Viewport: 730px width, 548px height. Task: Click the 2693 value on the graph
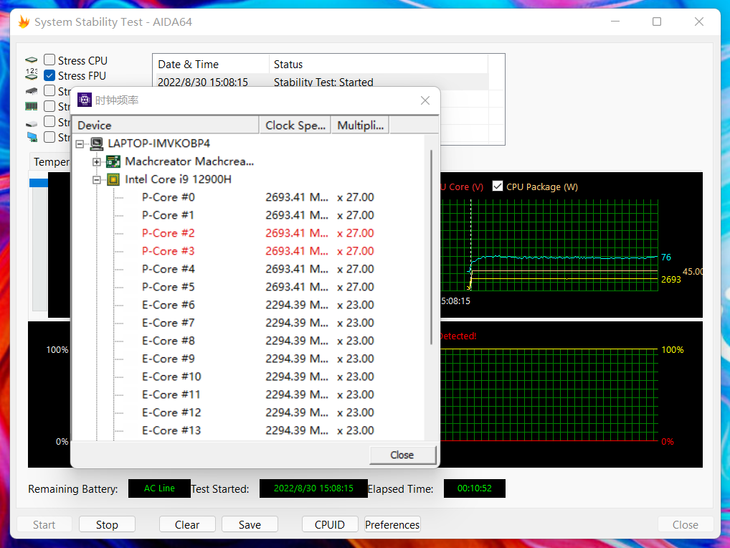671,279
